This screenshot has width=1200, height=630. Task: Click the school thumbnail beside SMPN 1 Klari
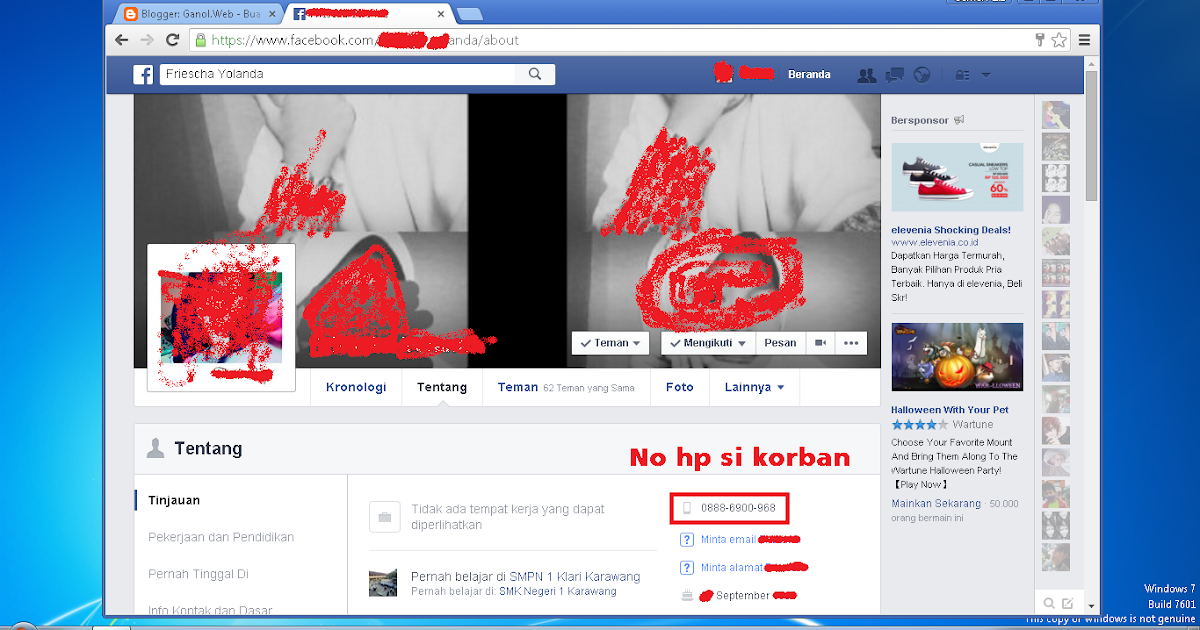[383, 584]
